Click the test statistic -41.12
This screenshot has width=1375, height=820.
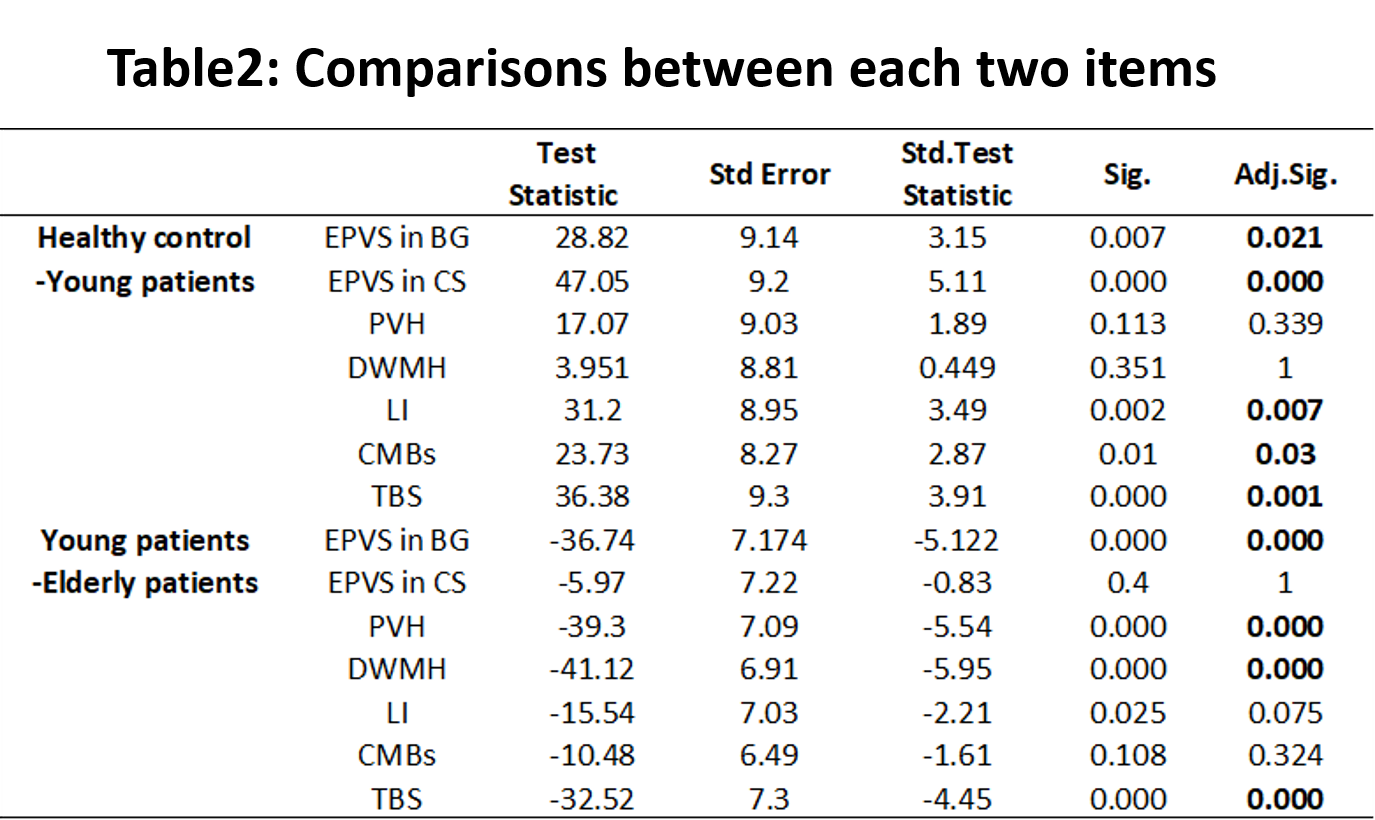592,670
